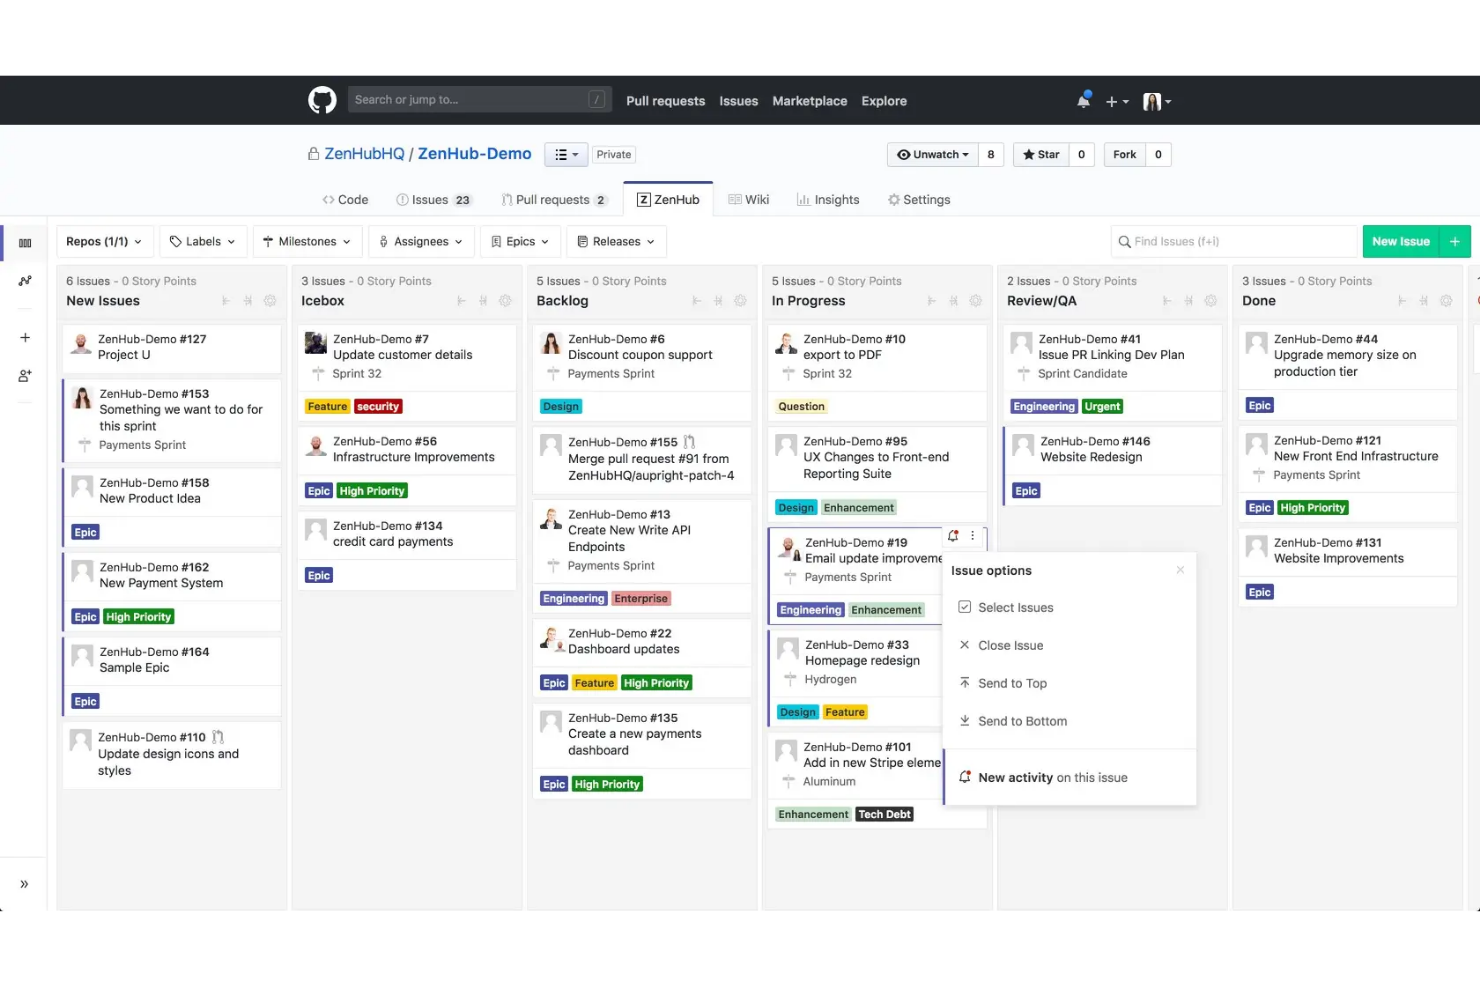Open the Repos (1/1) filter dropdown

point(104,242)
